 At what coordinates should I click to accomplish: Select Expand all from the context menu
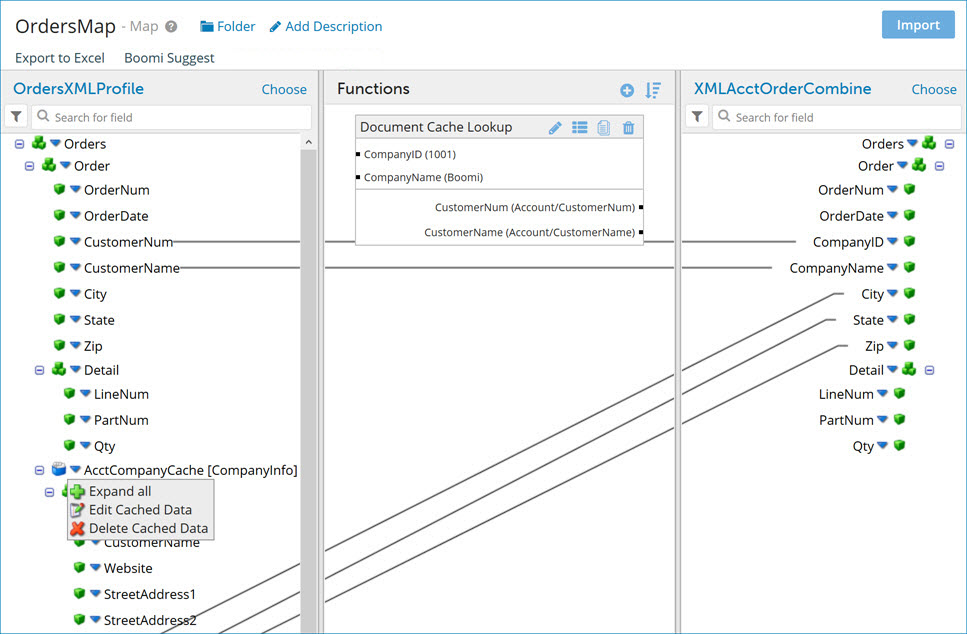(119, 491)
